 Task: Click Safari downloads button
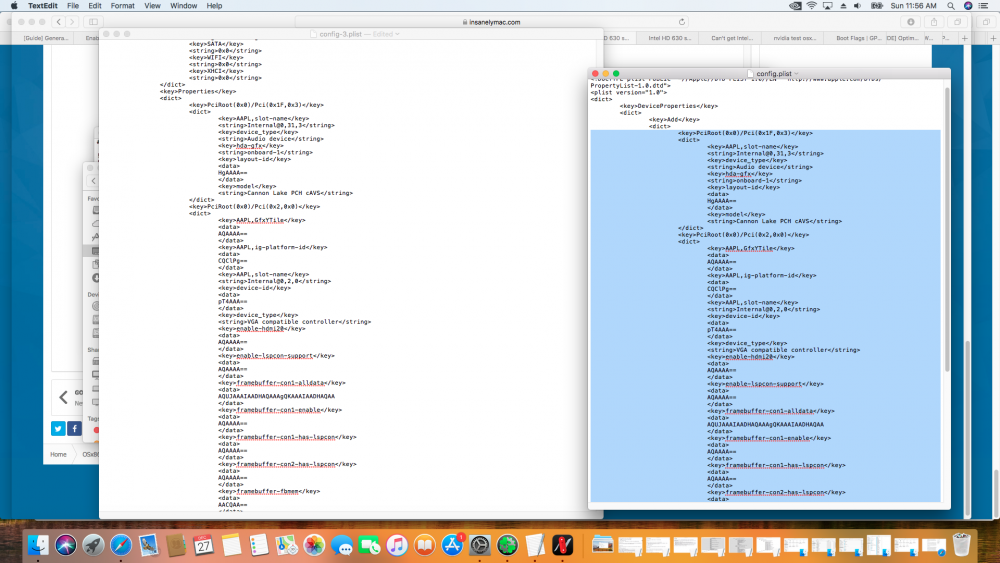(x=910, y=22)
